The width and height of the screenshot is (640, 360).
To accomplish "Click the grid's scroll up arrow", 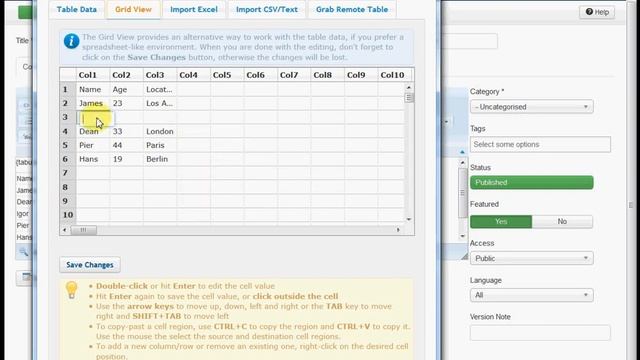I will coord(409,87).
